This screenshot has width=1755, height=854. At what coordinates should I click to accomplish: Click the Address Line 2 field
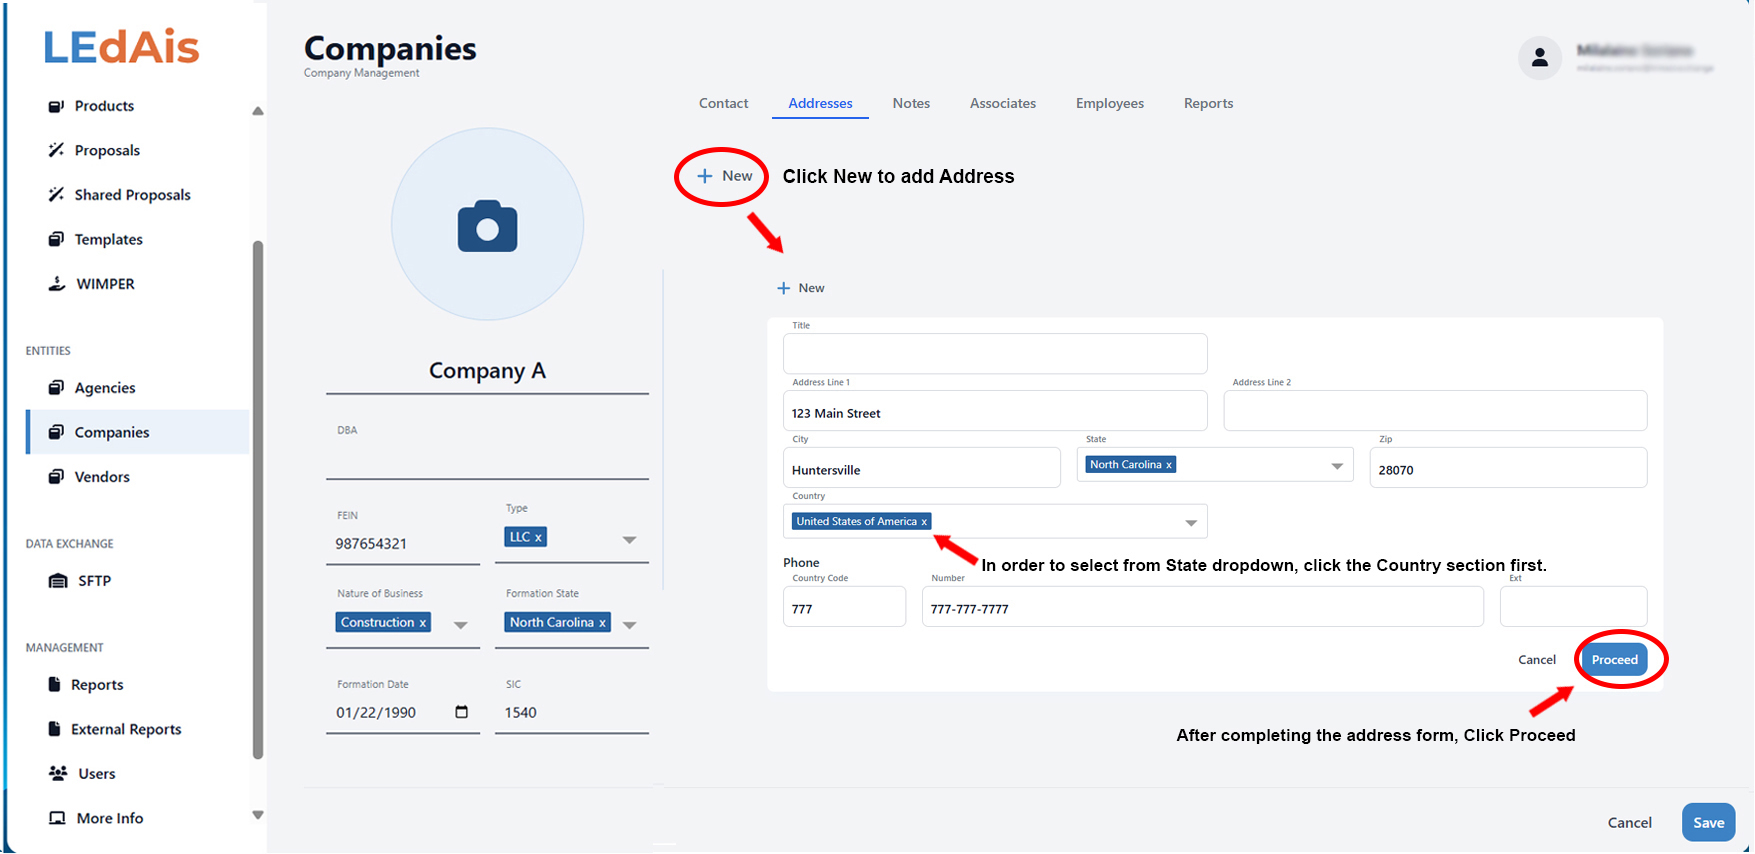[1435, 411]
